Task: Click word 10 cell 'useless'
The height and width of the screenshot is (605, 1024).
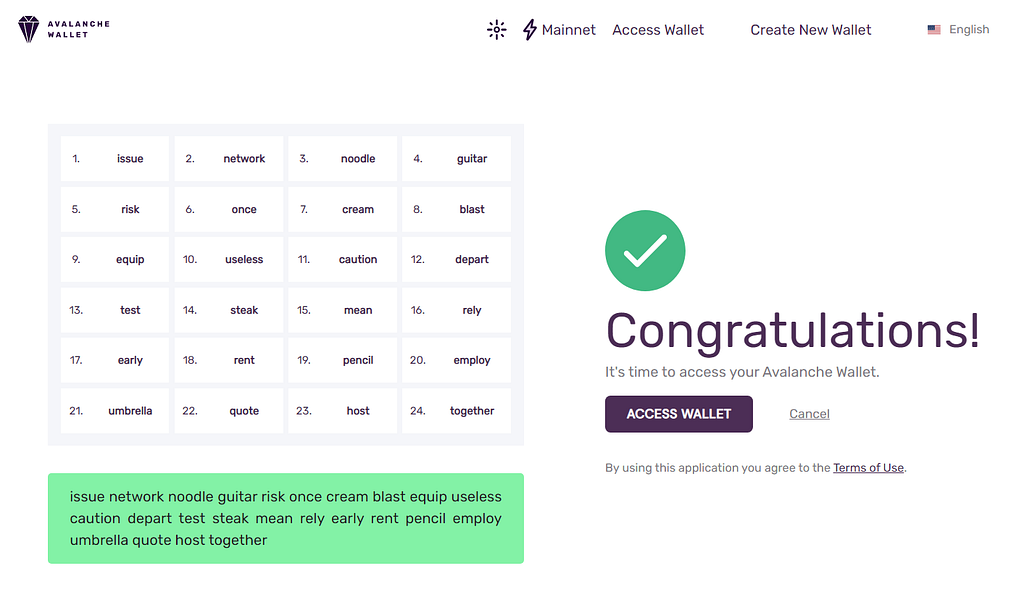Action: [x=229, y=259]
